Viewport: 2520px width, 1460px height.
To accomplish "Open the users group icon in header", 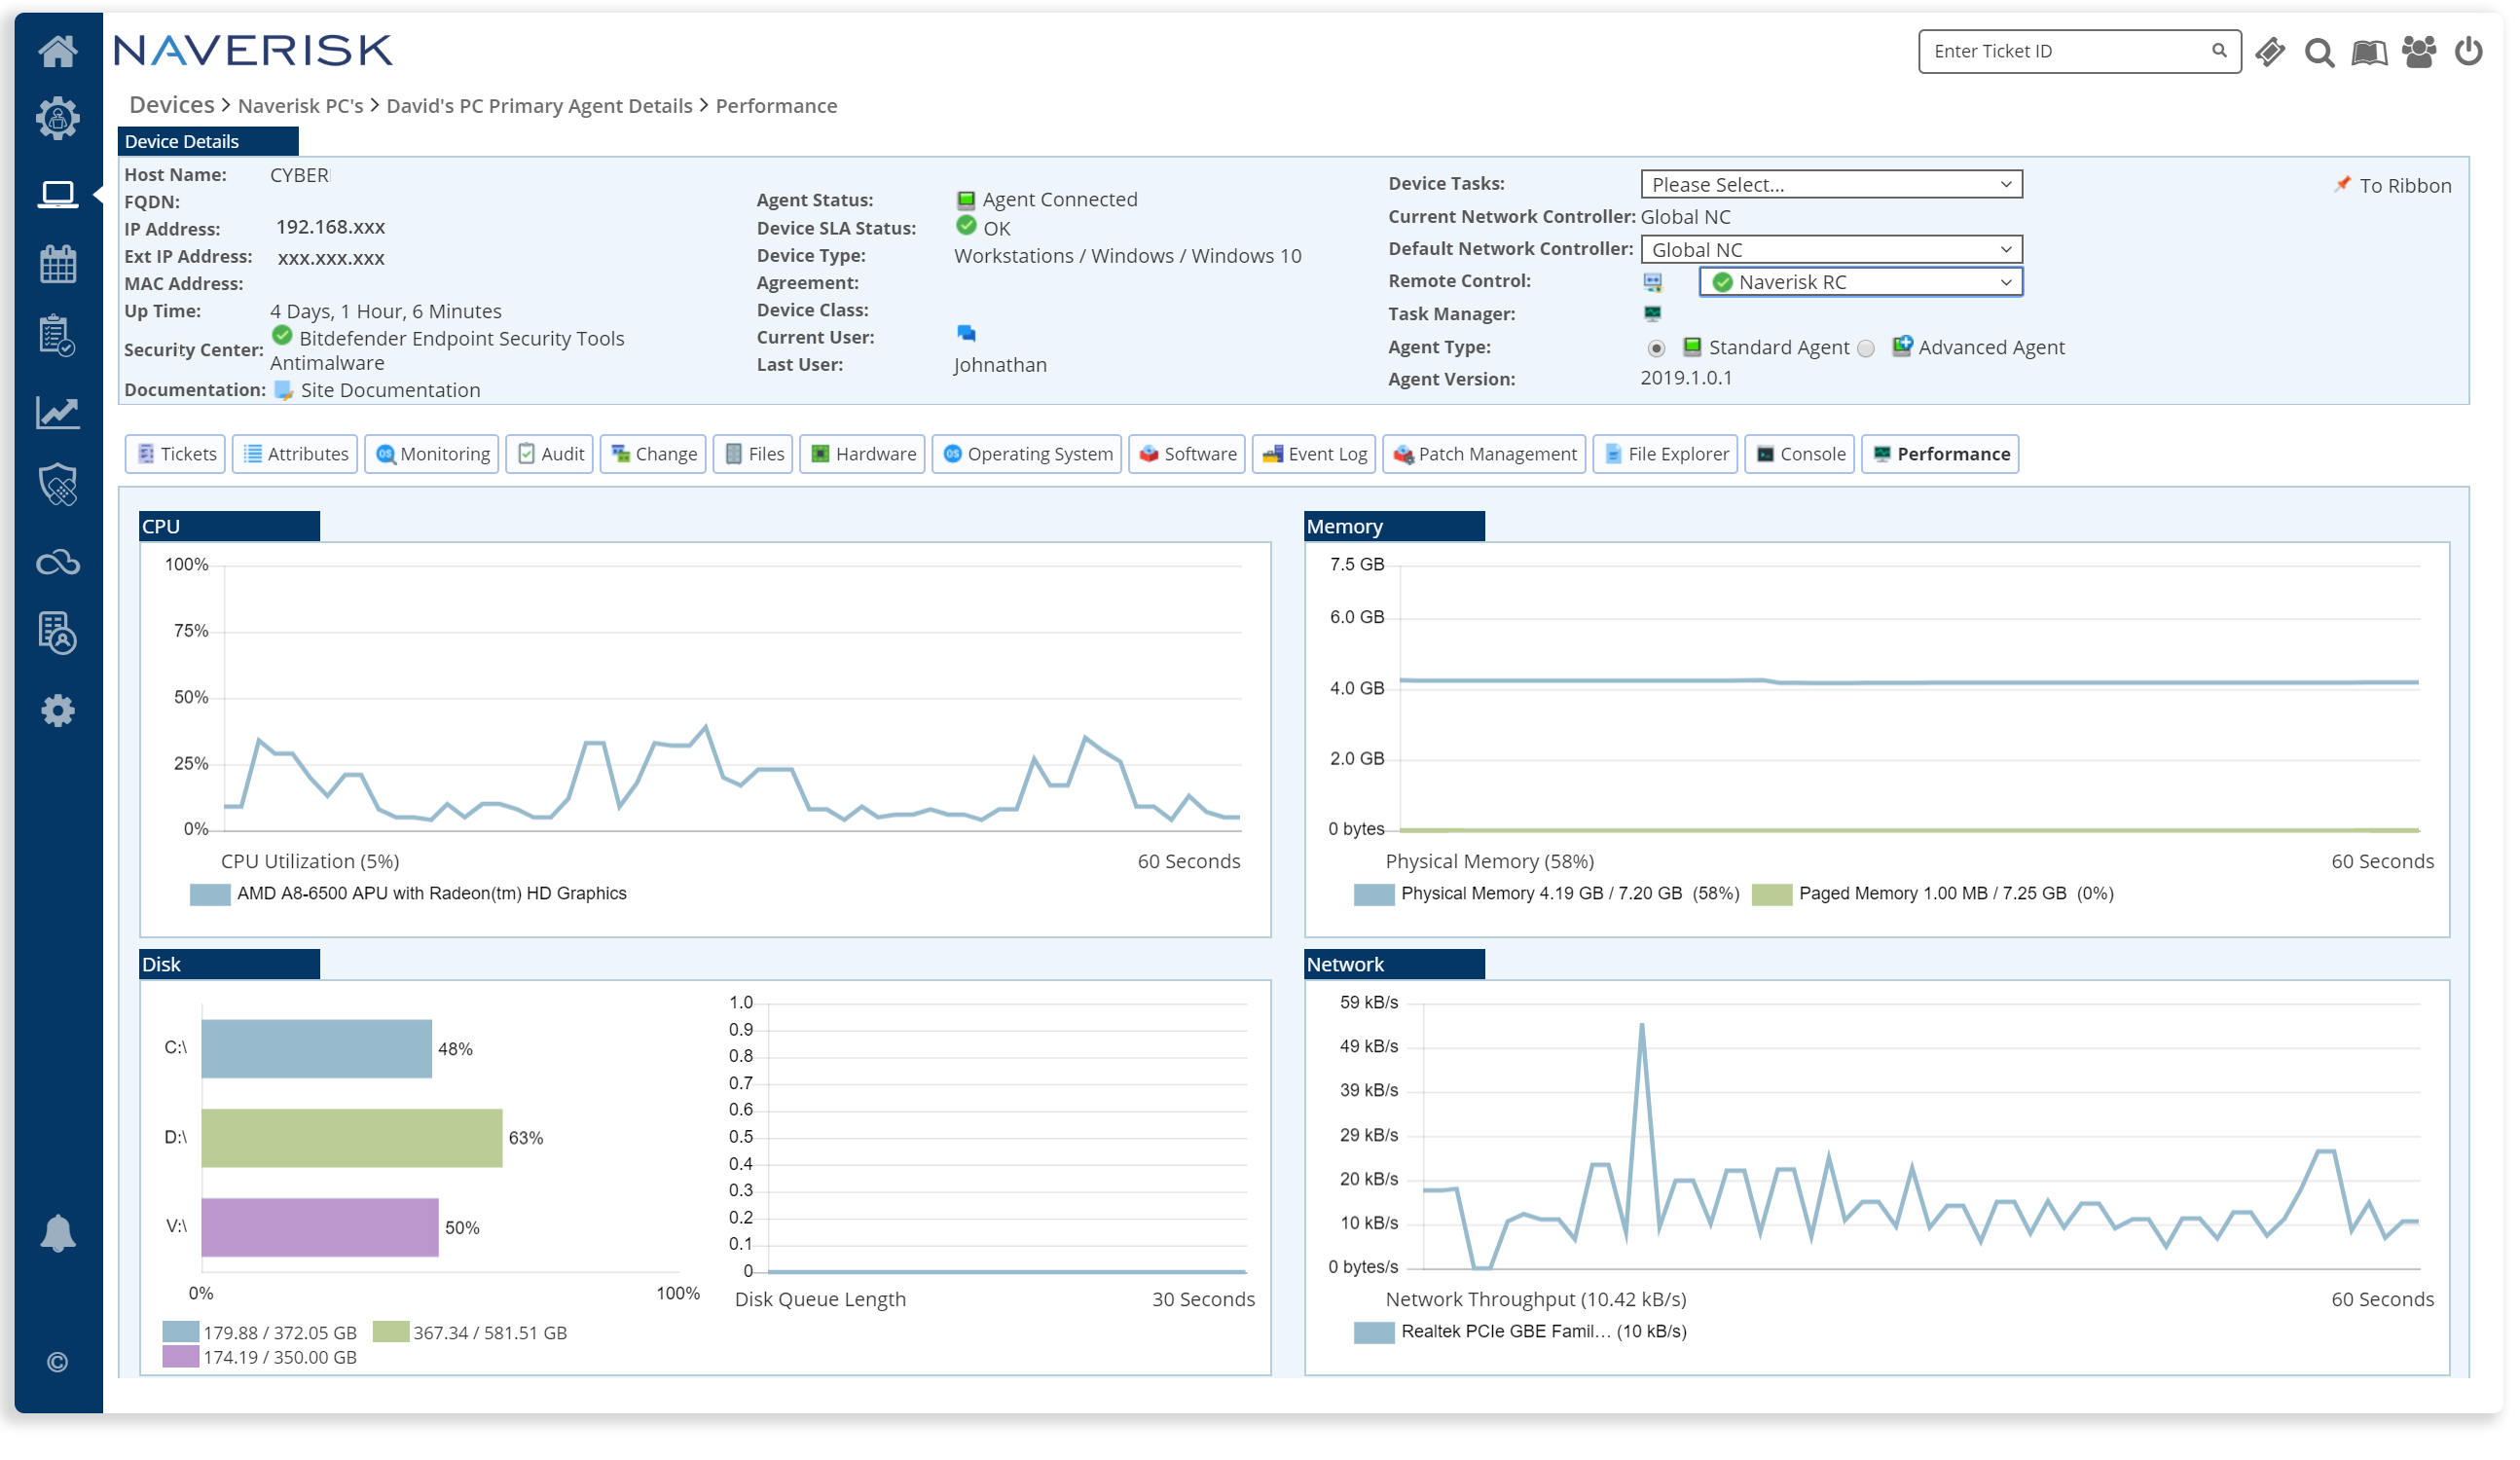I will pos(2419,51).
